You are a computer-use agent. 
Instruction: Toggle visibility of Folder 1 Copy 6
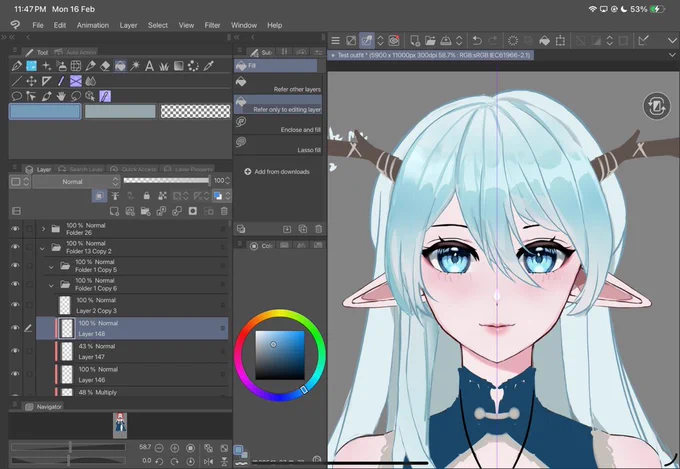coord(15,284)
